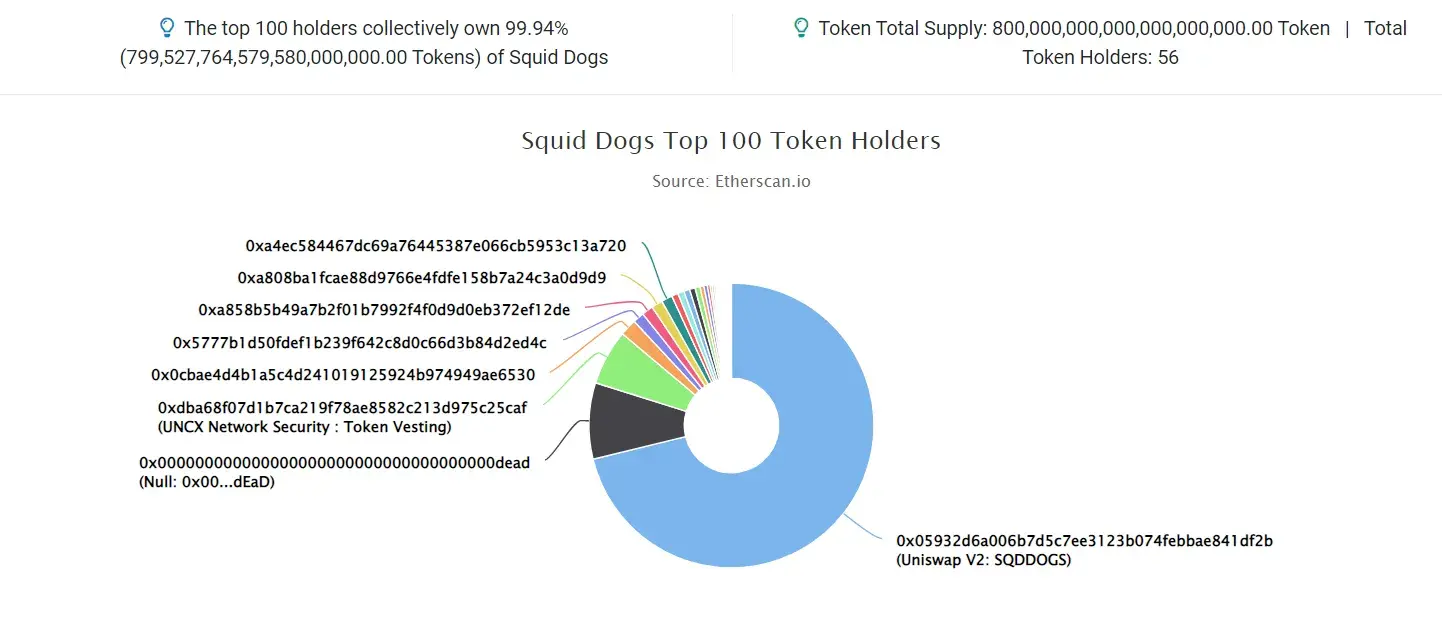This screenshot has width=1442, height=638.
Task: Click the UNCX Network Security Token Vesting label
Action: point(305,427)
